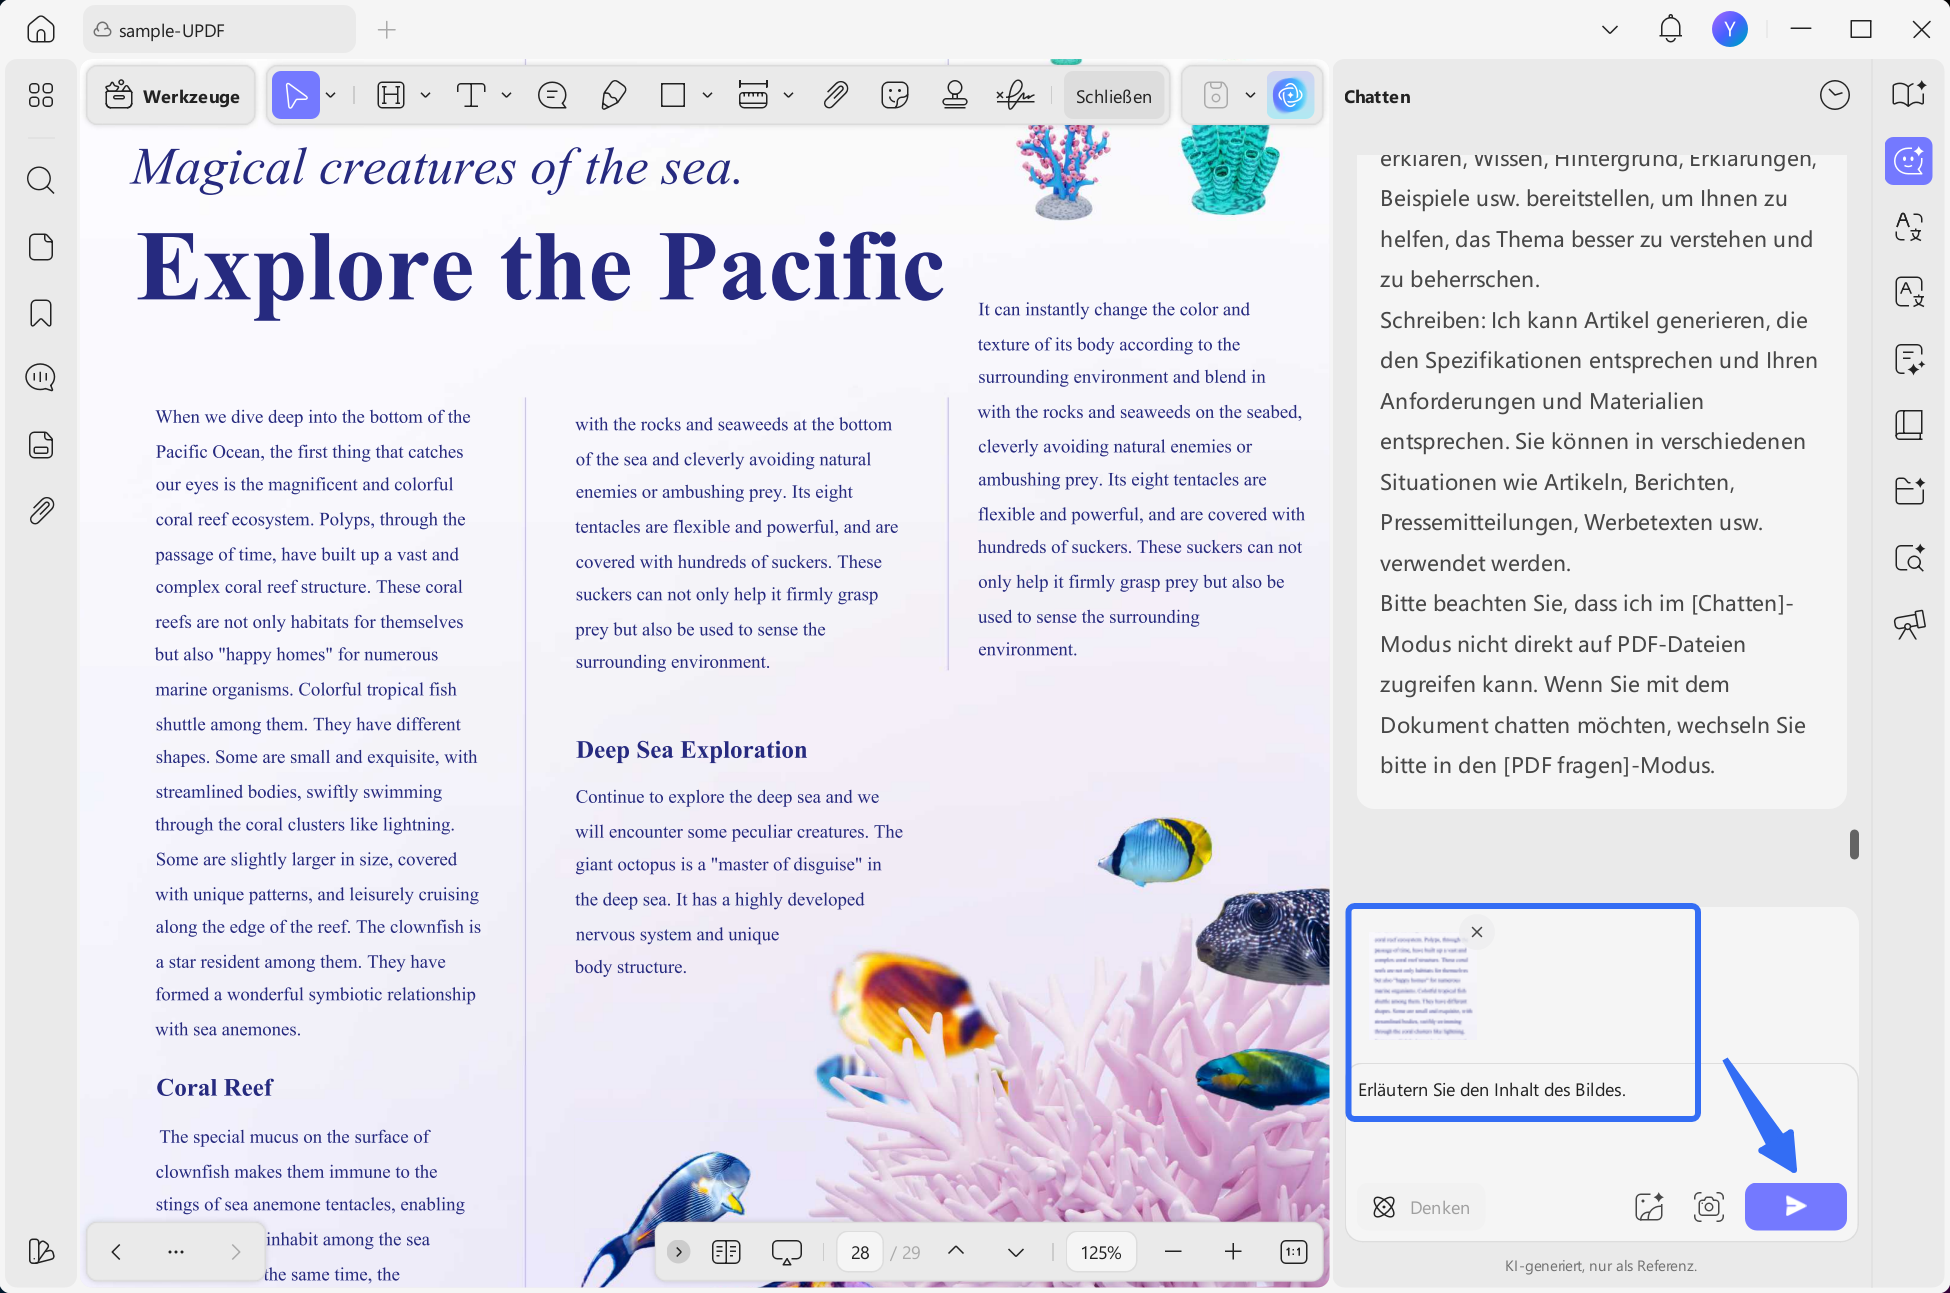
Task: Open the sticker tool
Action: 895,96
